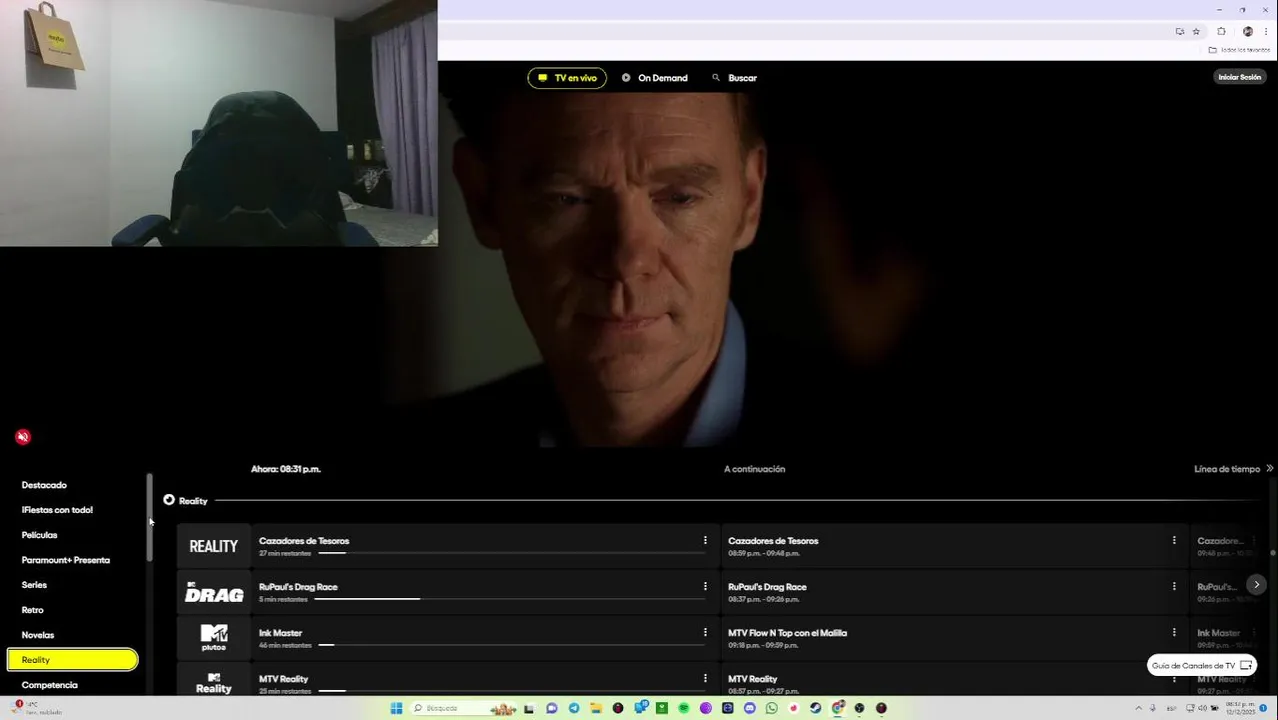Open options for upcoming MTV Reality 08:57 p.m.

pos(1174,678)
